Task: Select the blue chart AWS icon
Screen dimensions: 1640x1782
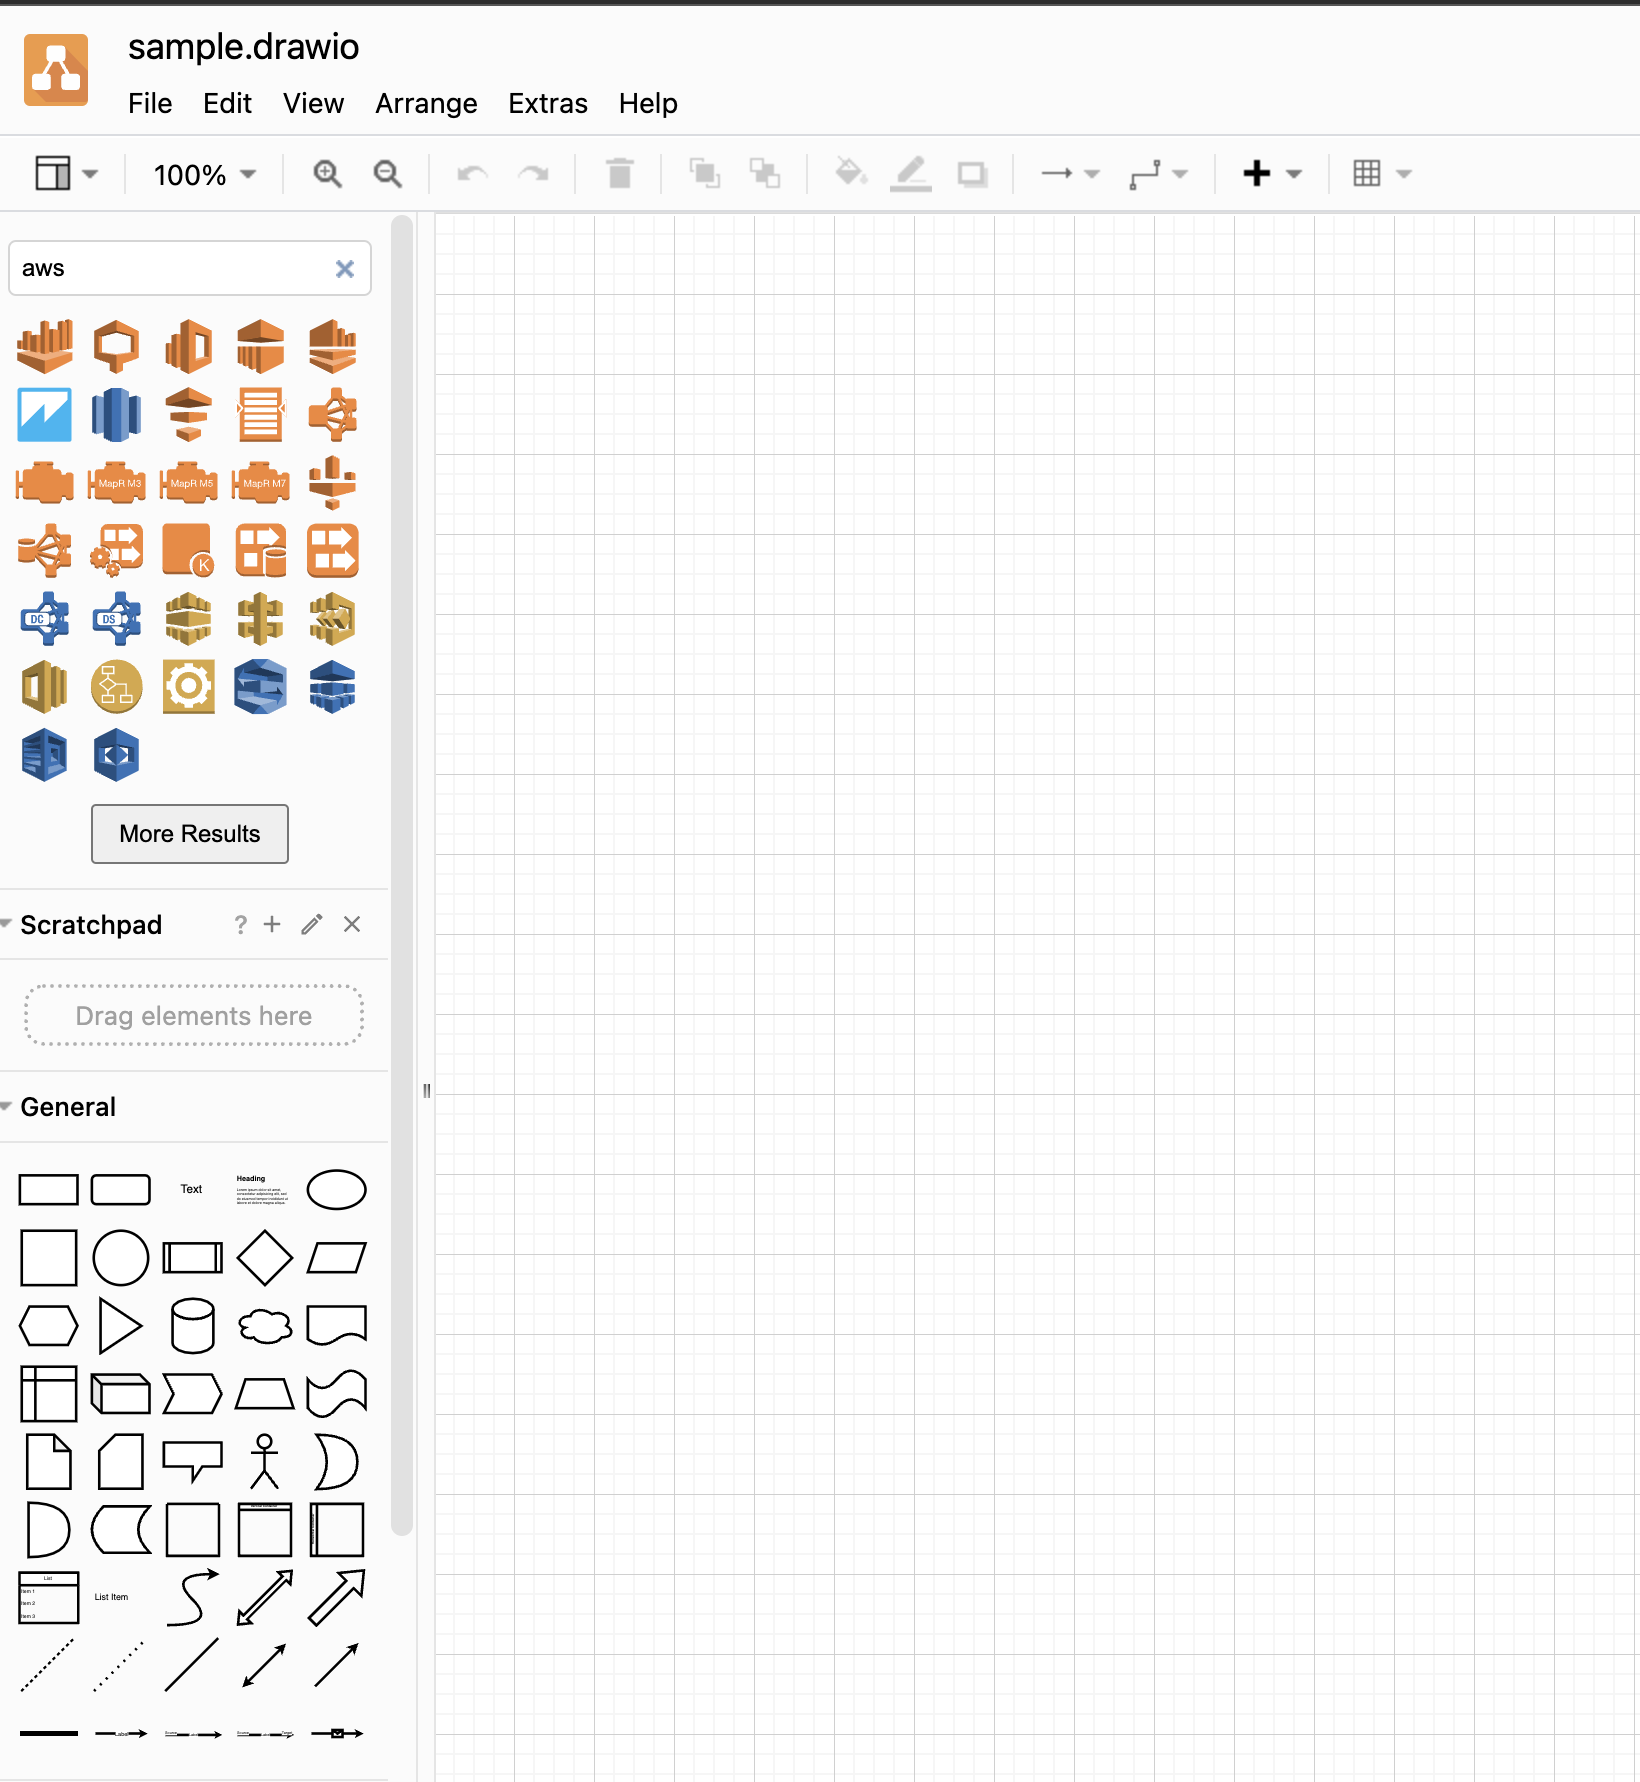Action: [45, 415]
